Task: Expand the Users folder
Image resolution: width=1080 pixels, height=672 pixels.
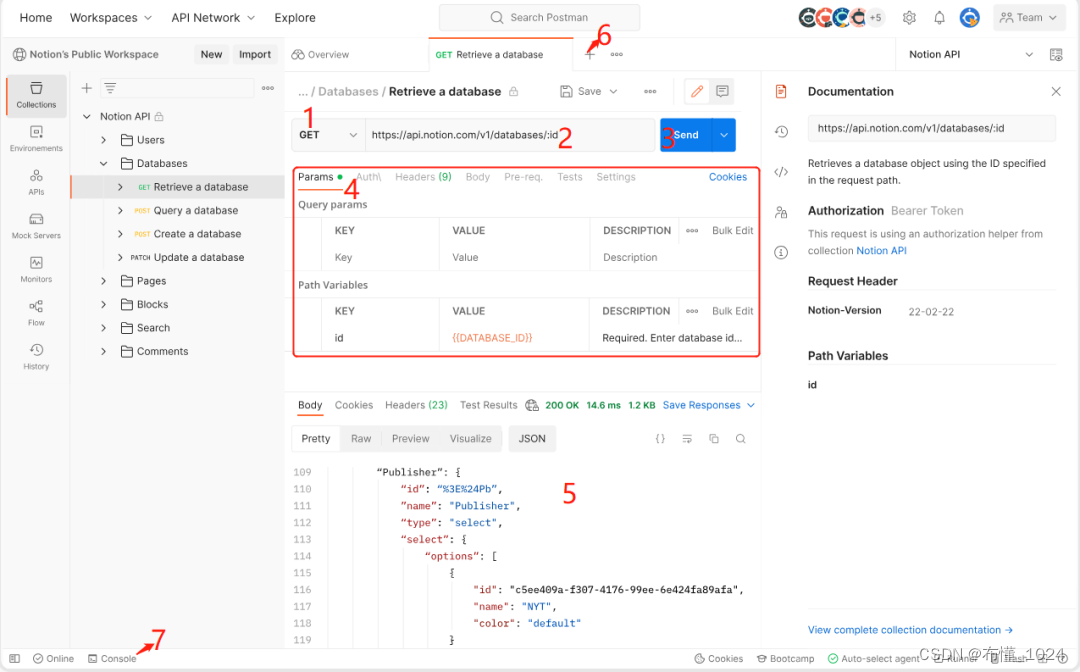Action: point(103,140)
